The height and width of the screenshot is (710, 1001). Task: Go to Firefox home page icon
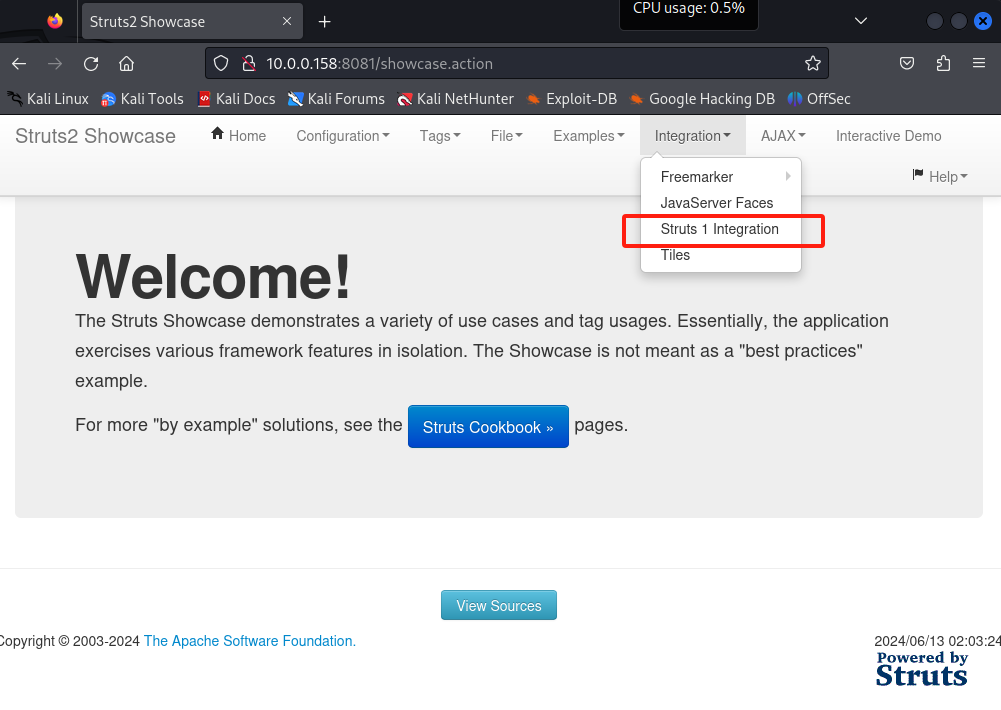tap(126, 64)
